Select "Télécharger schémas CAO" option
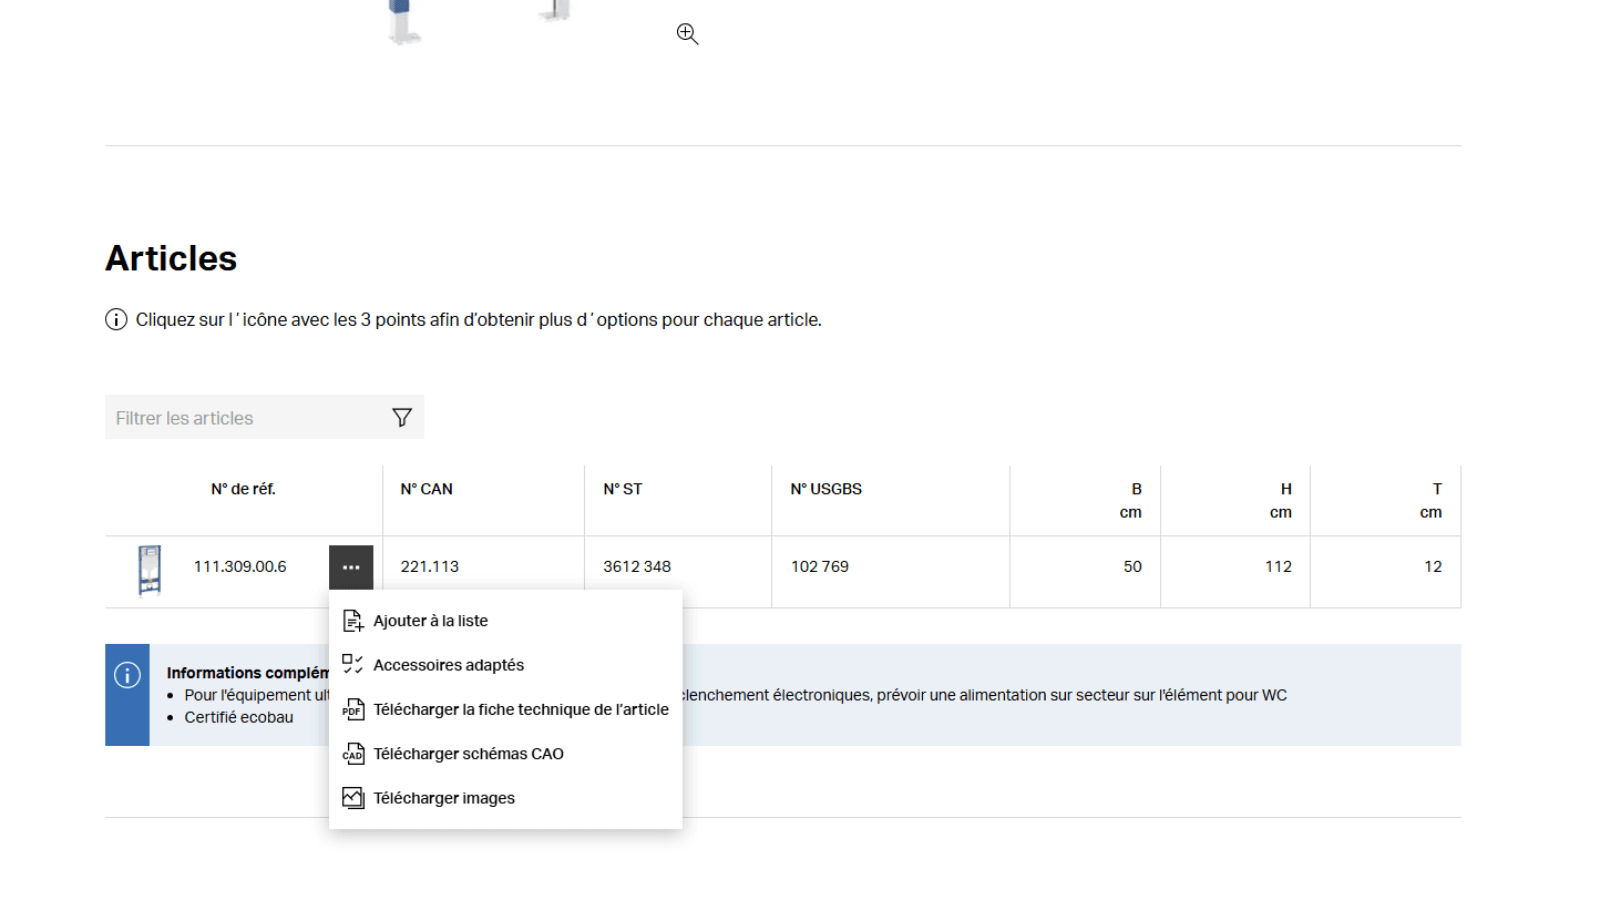Viewport: 1600px width, 900px height. (468, 754)
